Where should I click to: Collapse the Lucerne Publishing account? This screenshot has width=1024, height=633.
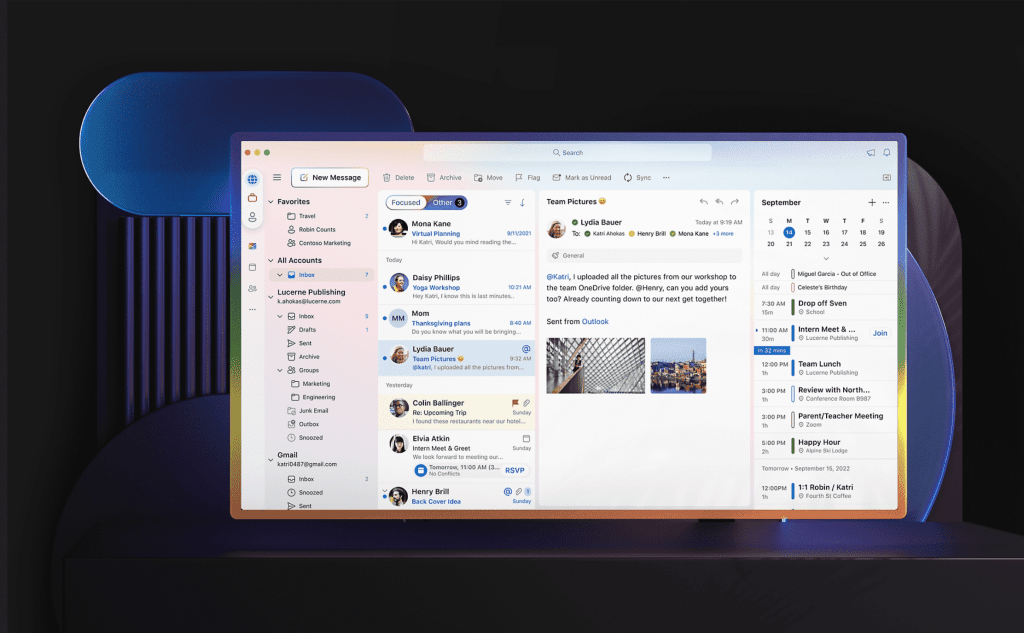pyautogui.click(x=271, y=297)
